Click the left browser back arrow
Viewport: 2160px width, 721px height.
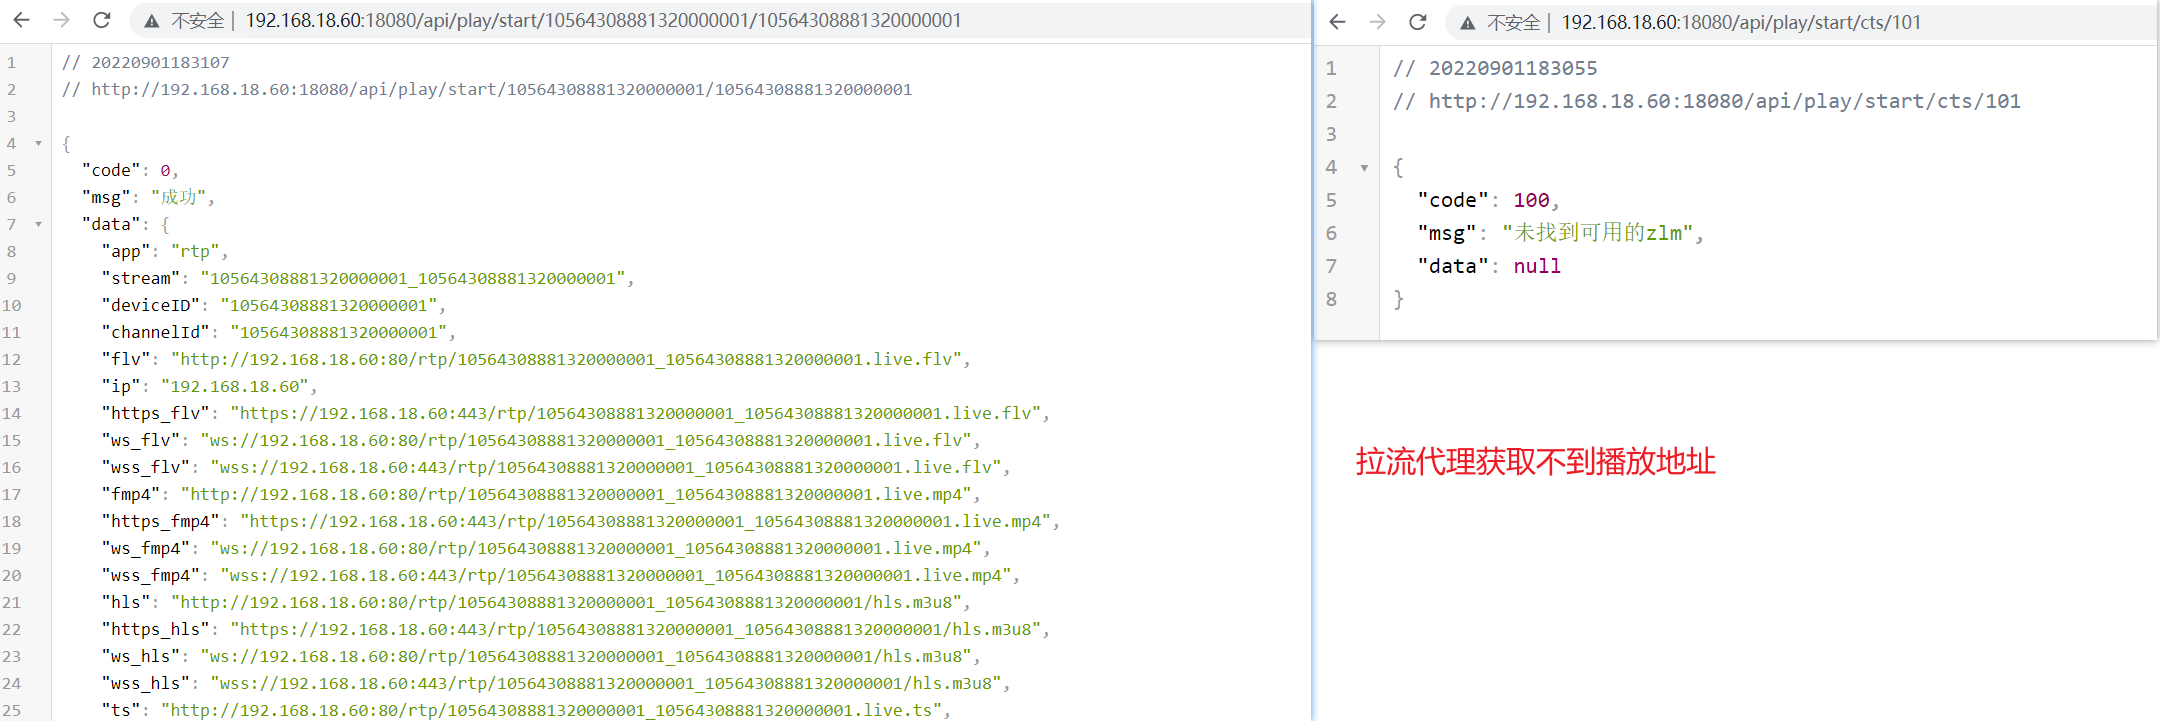point(21,20)
